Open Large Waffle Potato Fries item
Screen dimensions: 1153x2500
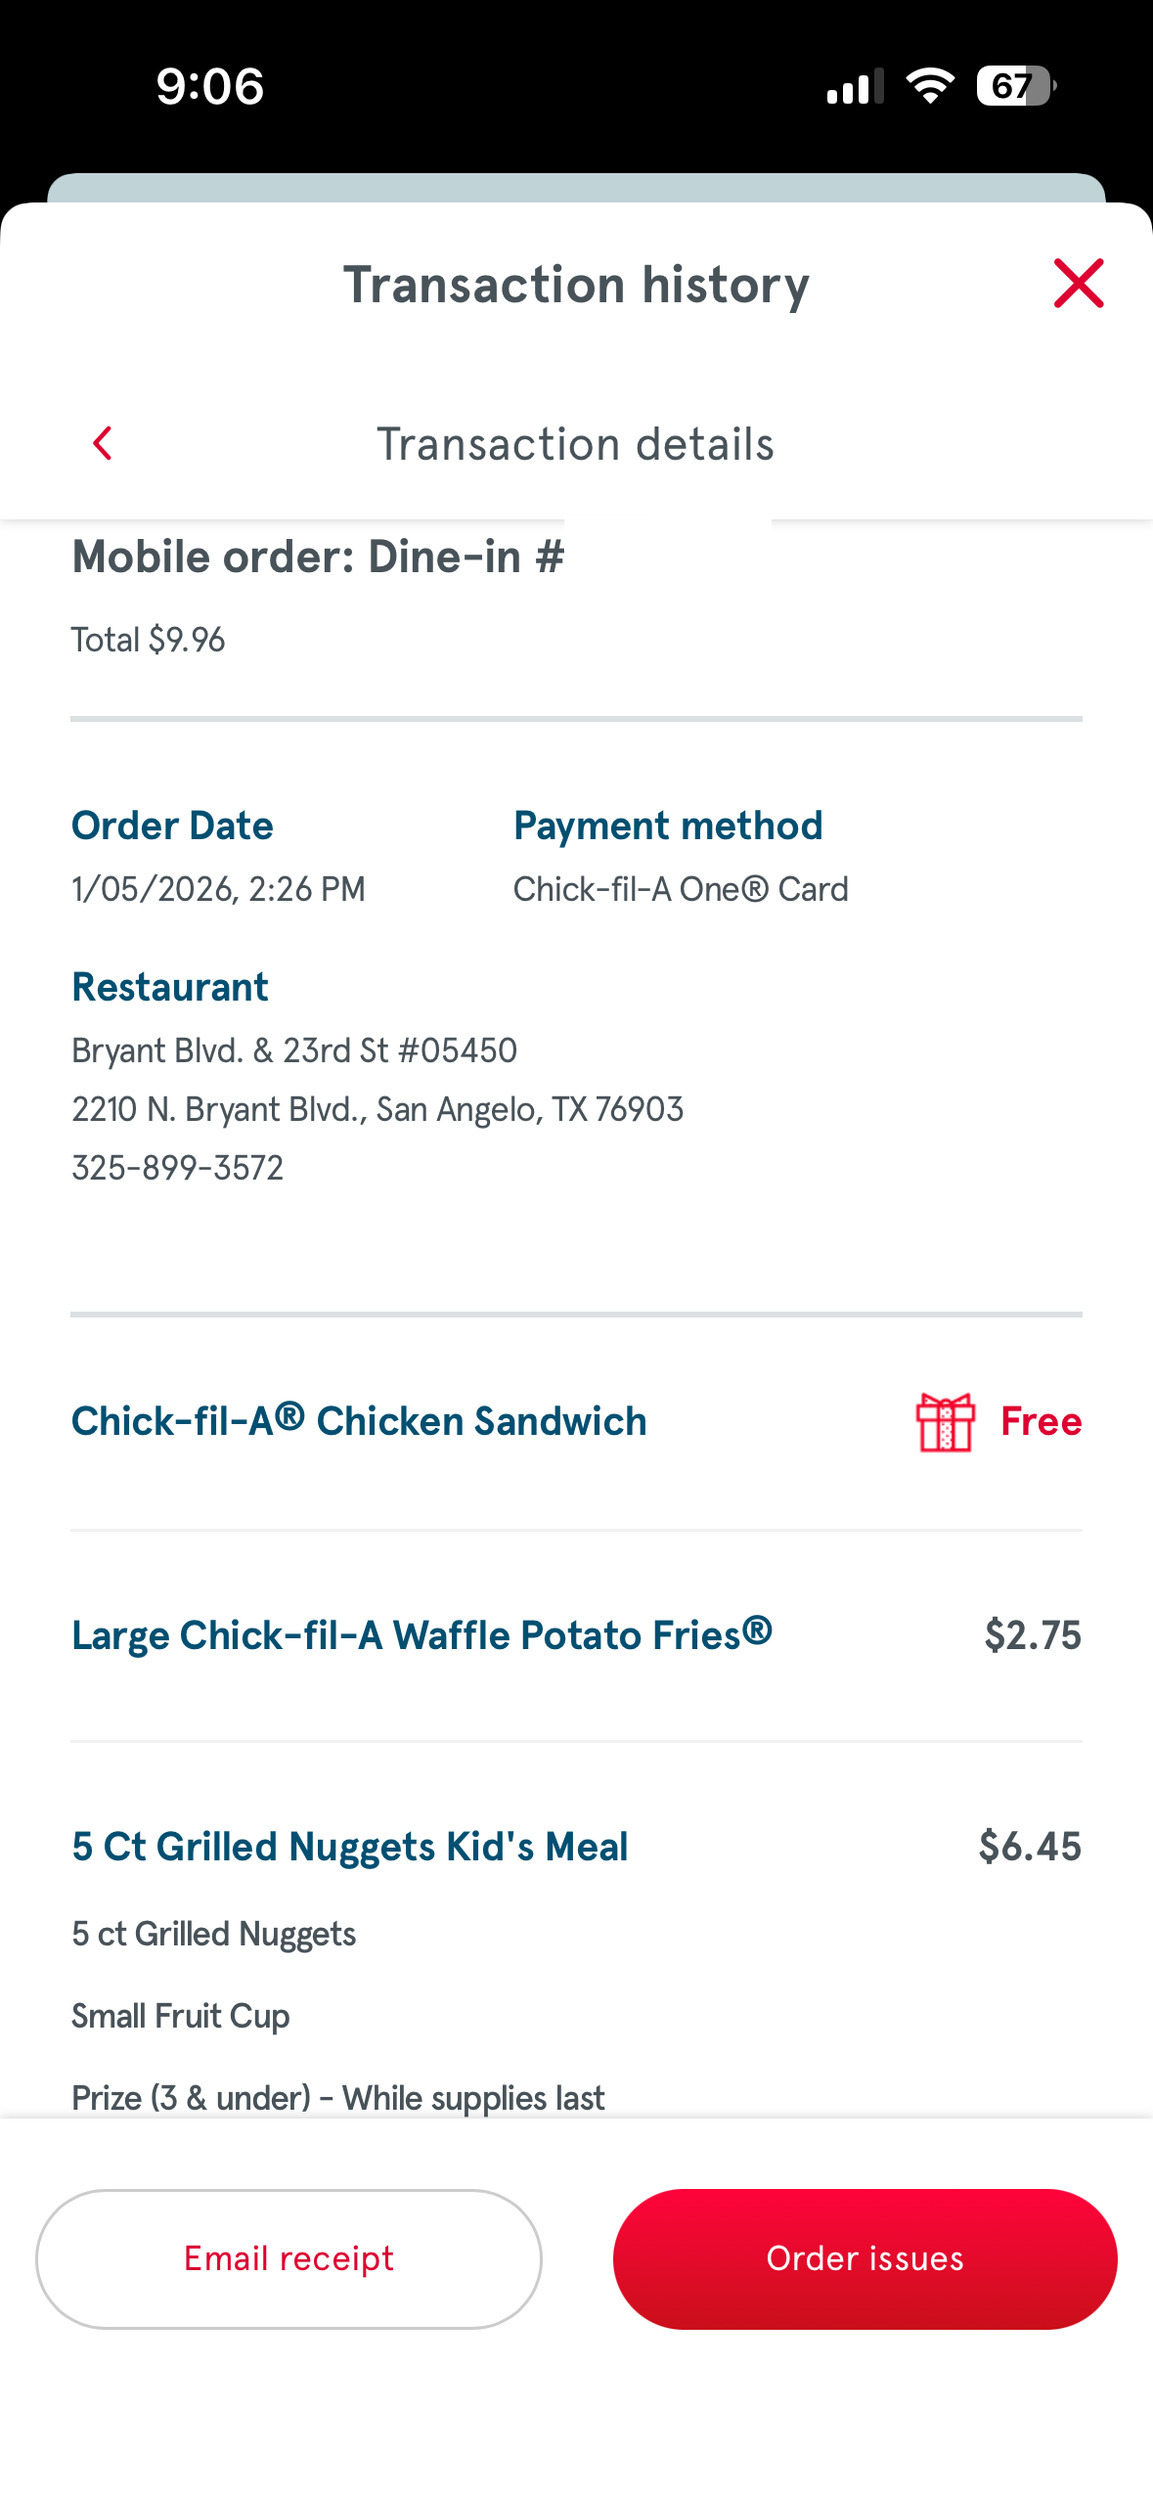421,1635
